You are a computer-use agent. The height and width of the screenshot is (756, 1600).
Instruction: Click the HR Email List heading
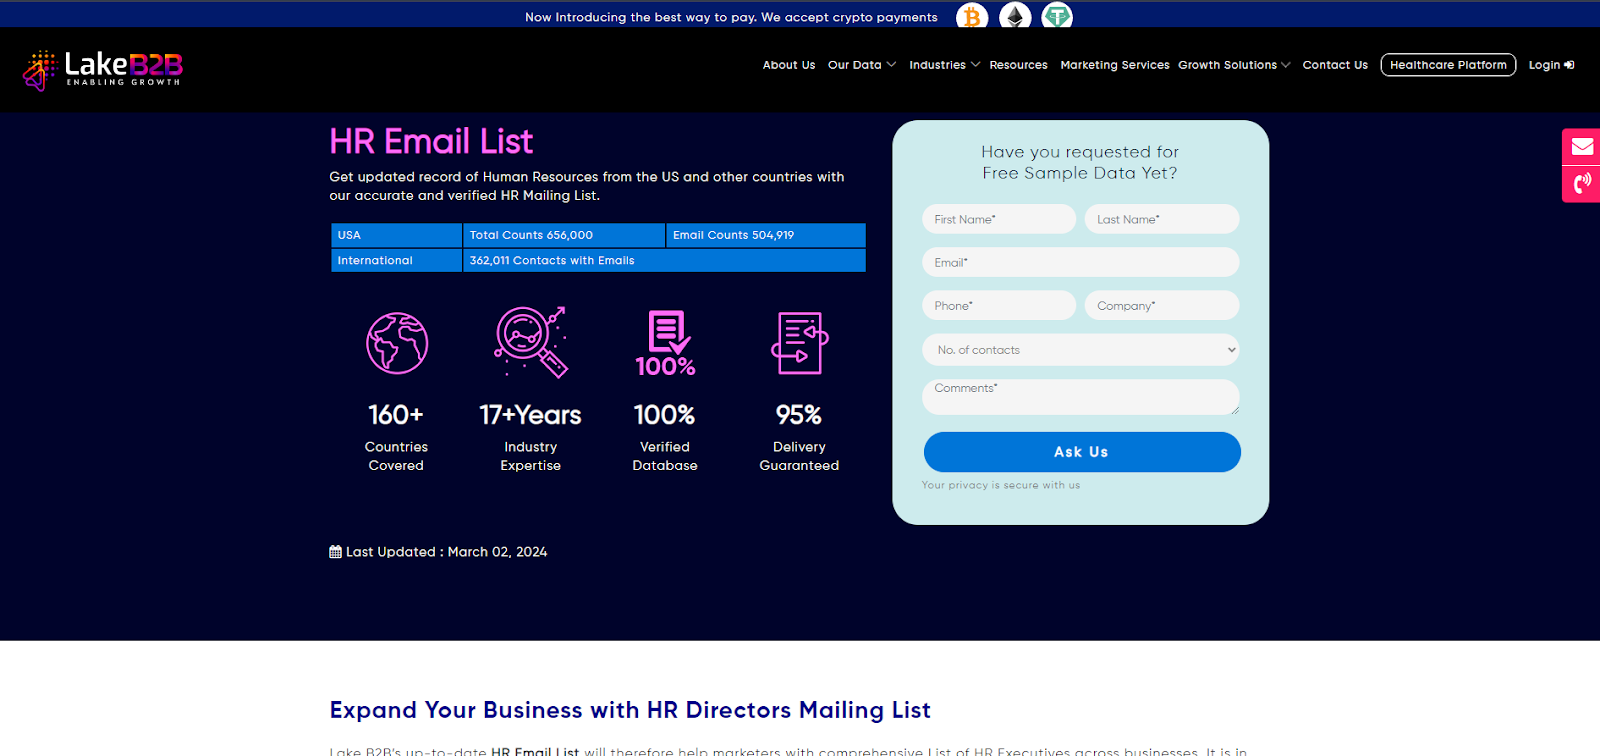(431, 142)
